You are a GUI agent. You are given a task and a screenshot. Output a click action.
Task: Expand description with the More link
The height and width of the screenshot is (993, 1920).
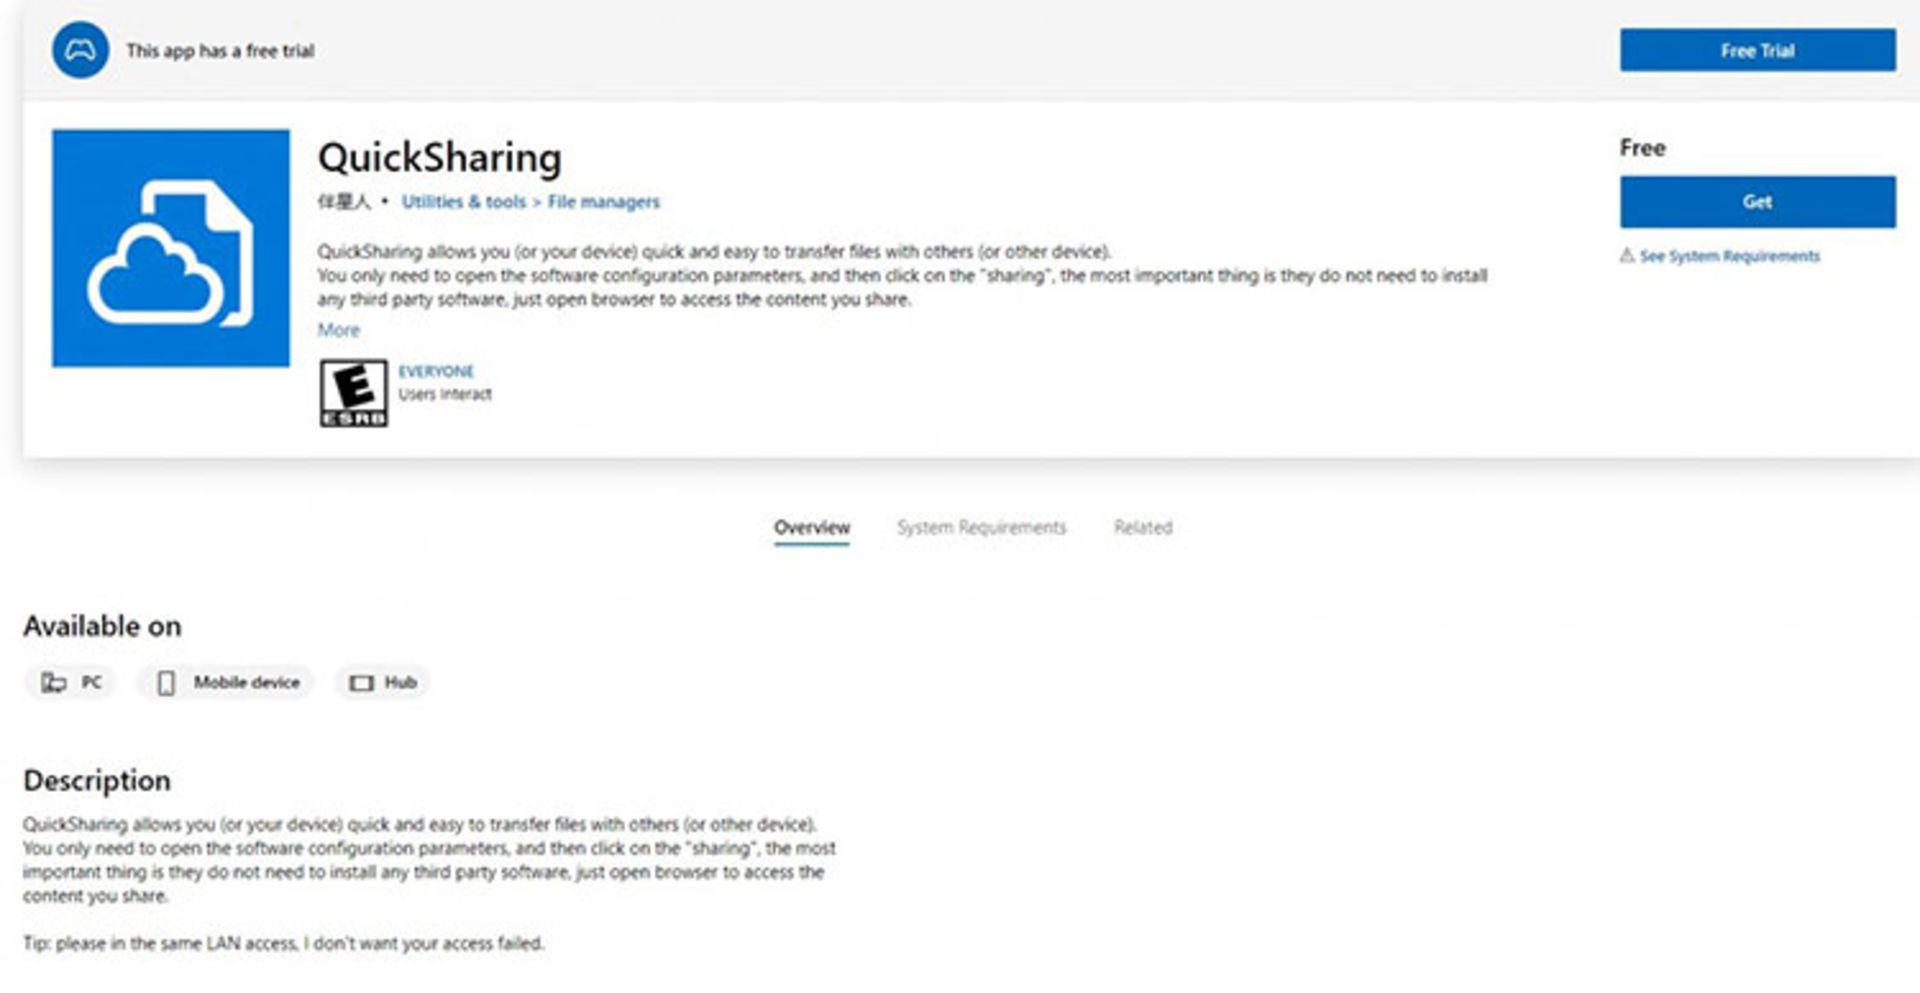click(338, 330)
